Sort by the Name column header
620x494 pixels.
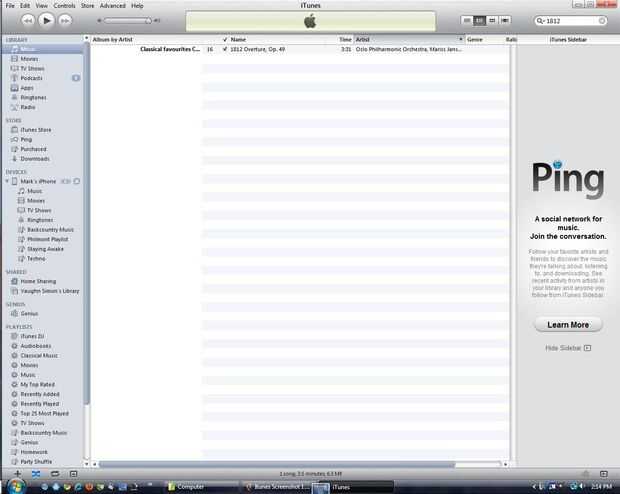pos(238,40)
